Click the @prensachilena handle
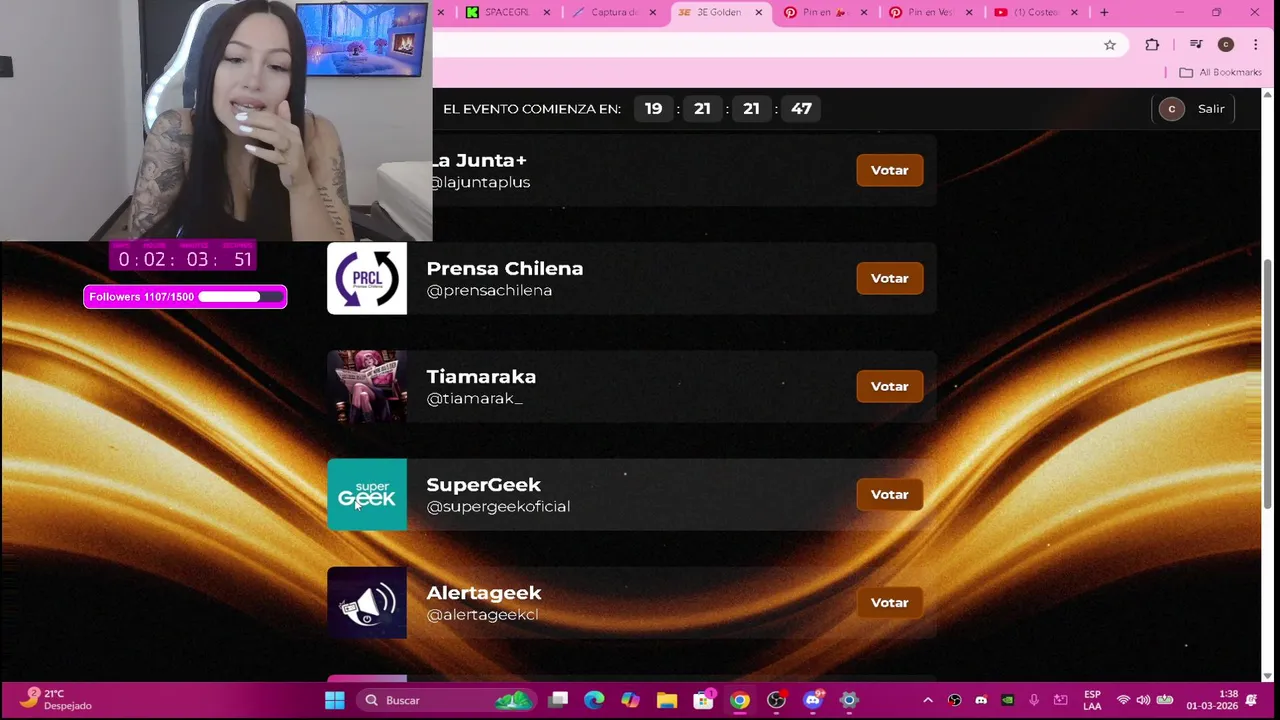Screen dimensions: 1280x720 (x=489, y=290)
